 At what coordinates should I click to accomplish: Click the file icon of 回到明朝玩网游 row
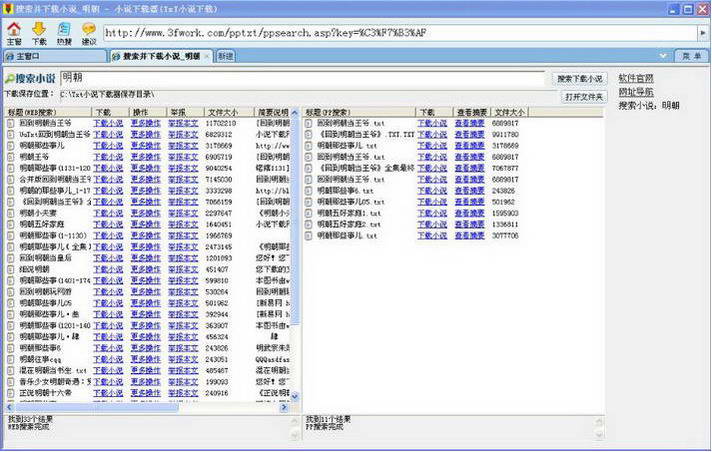(x=11, y=292)
